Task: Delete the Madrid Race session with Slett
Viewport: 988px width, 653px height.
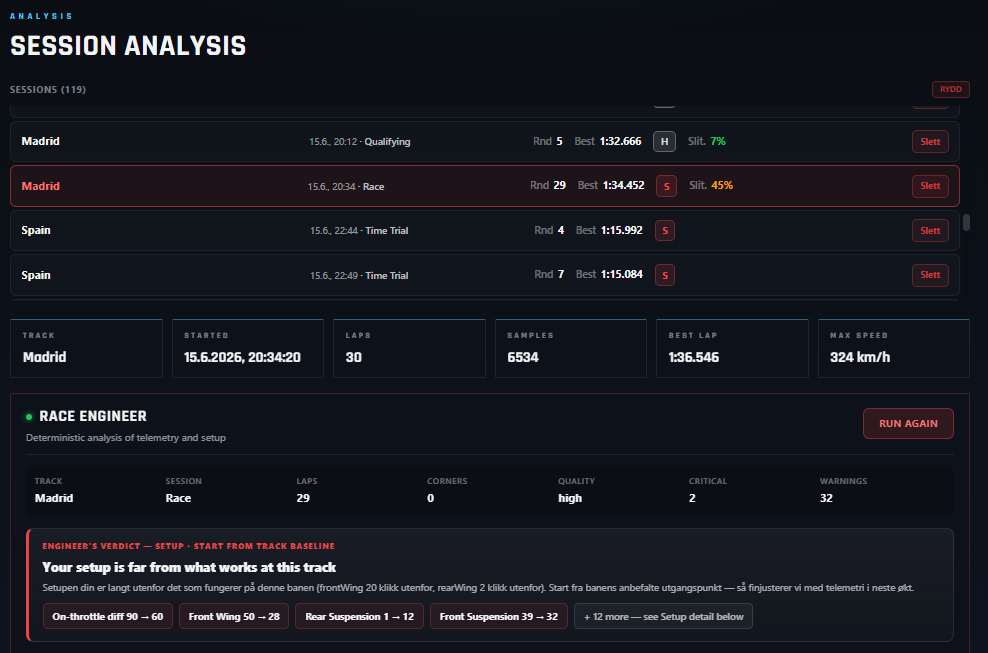Action: pyautogui.click(x=930, y=186)
